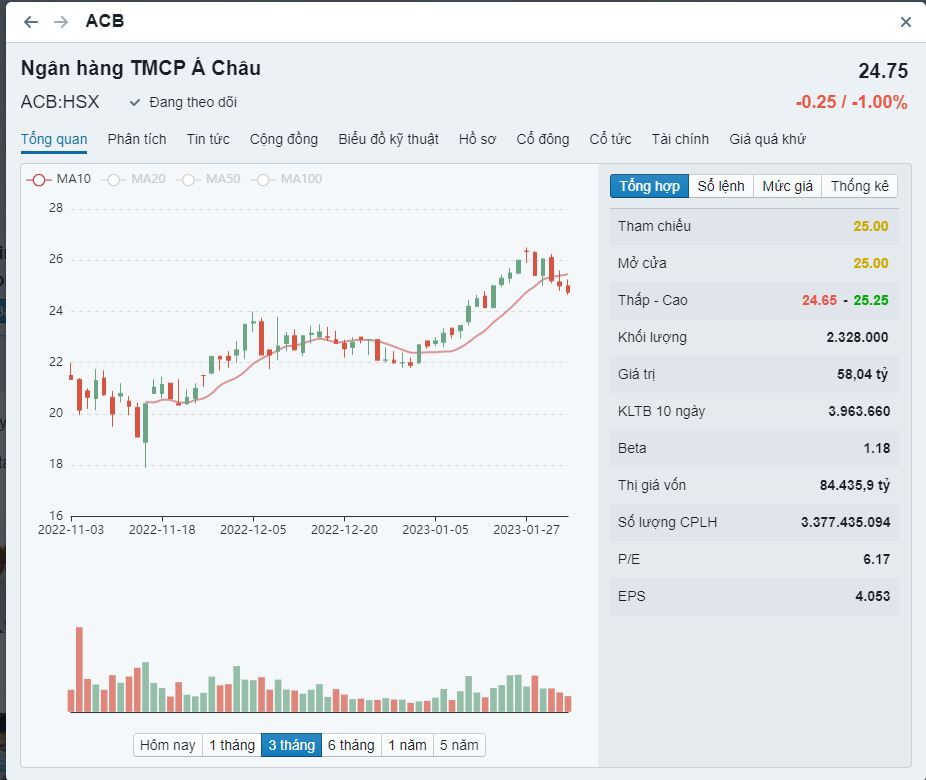Set chart range to '6 tháng'
Screen dimensions: 926x780
[x=351, y=745]
